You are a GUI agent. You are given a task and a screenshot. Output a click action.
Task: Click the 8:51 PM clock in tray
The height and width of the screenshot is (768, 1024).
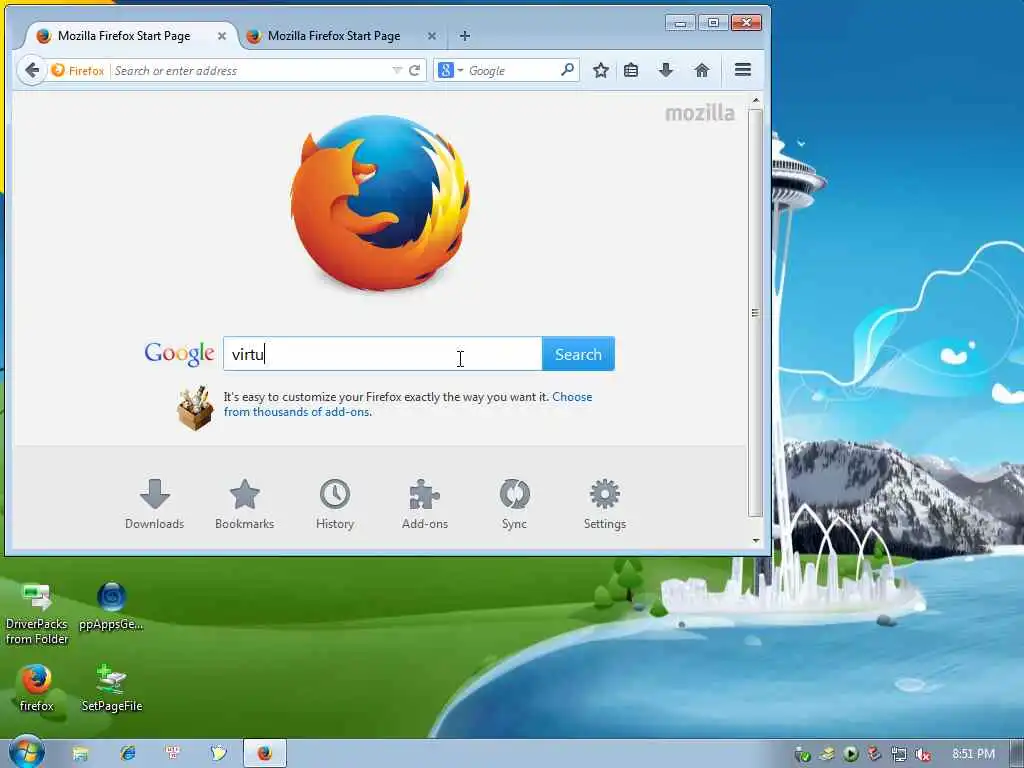pos(973,754)
